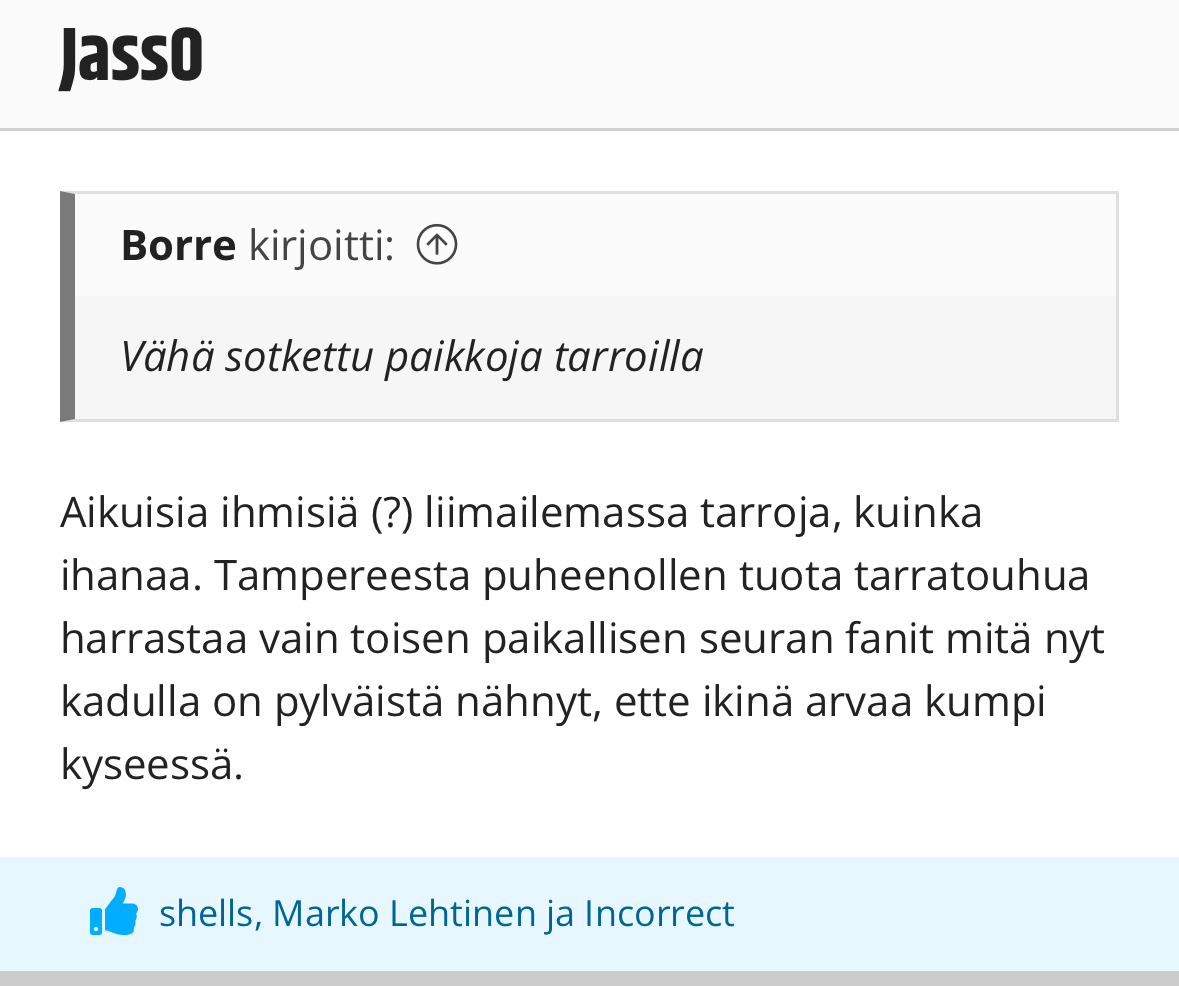1179x986 pixels.
Task: Click the dark gray quote border bar
Action: [67, 306]
